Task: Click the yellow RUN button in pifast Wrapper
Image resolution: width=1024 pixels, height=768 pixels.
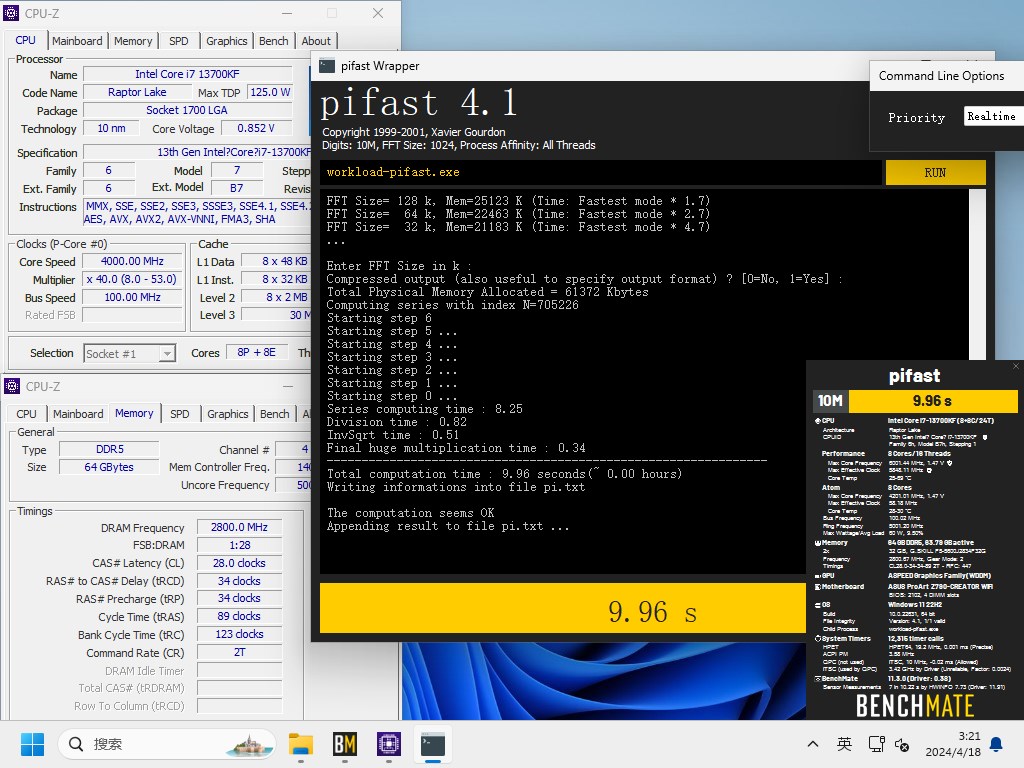Action: [x=935, y=172]
